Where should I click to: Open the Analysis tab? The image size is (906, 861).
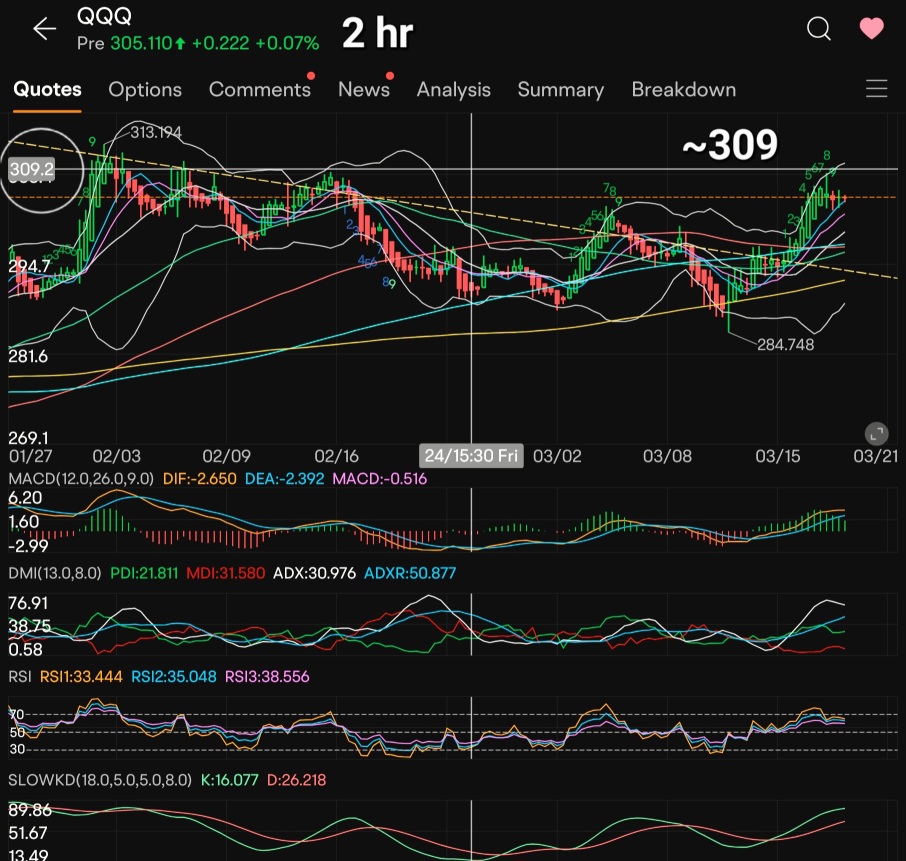[x=453, y=90]
